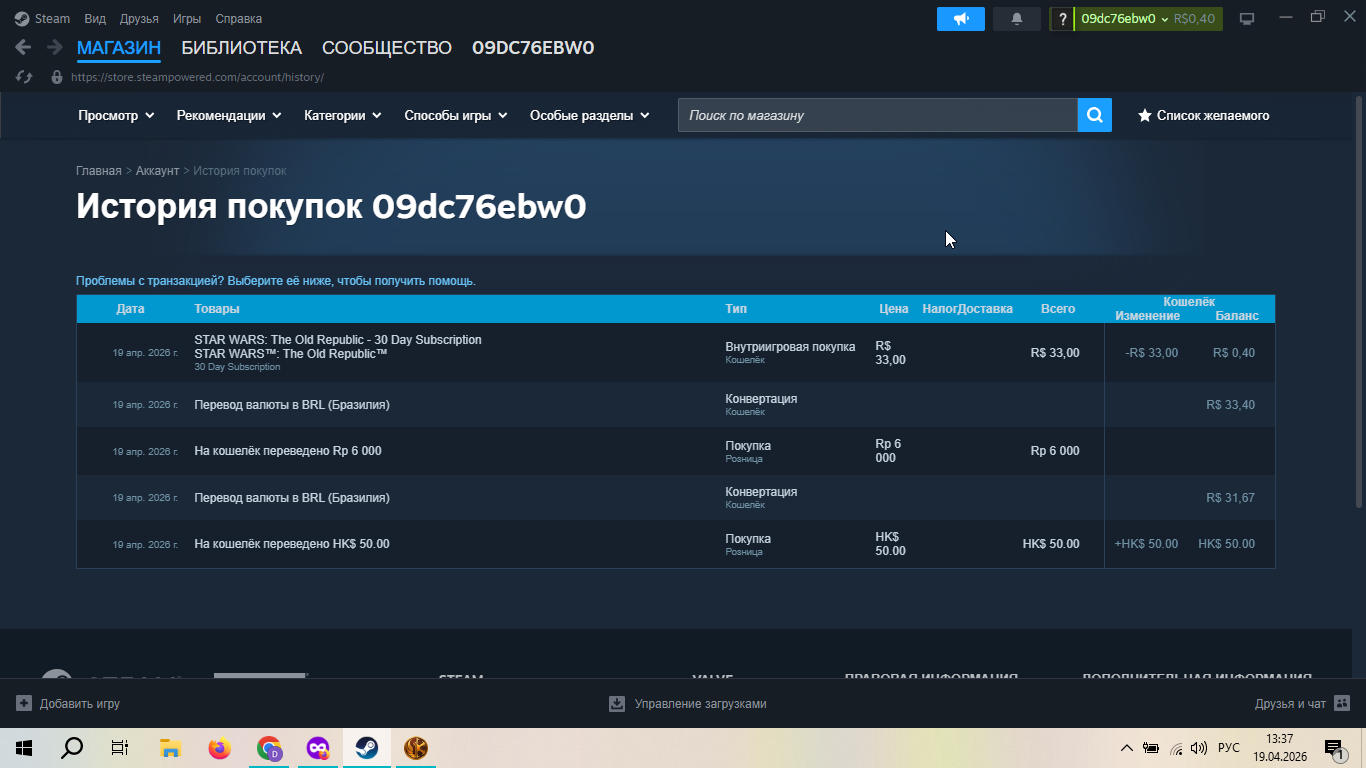
Task: Click the padlock icon beside URL
Action: click(56, 77)
